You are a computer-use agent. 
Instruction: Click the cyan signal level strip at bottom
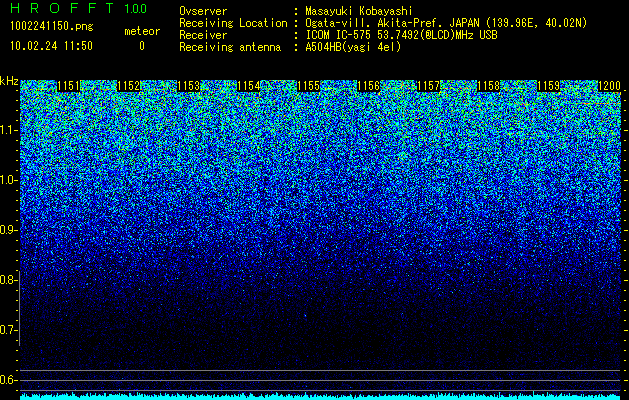click(321, 397)
